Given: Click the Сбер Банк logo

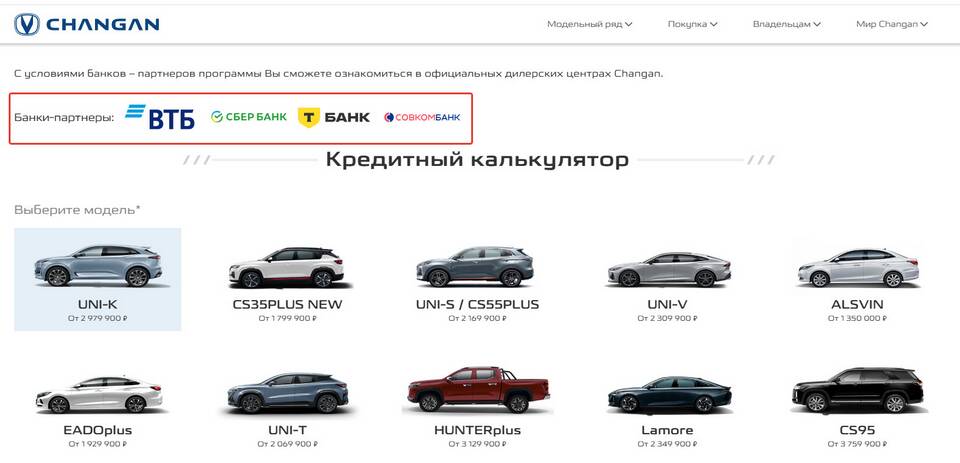Looking at the screenshot, I should click(249, 116).
